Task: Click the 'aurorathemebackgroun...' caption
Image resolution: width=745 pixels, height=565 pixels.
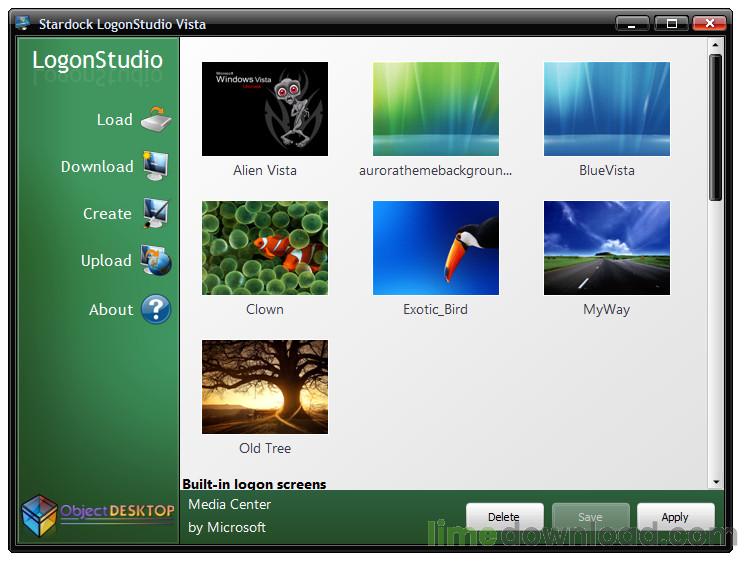Action: coord(436,171)
